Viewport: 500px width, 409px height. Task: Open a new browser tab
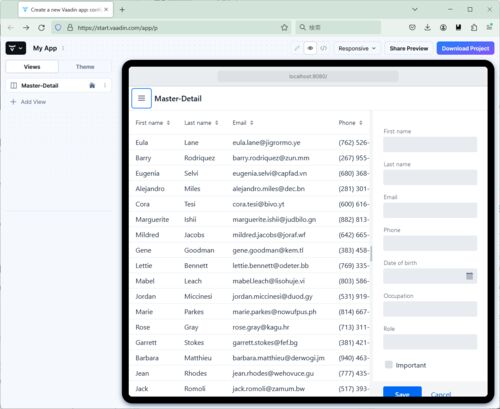point(122,10)
